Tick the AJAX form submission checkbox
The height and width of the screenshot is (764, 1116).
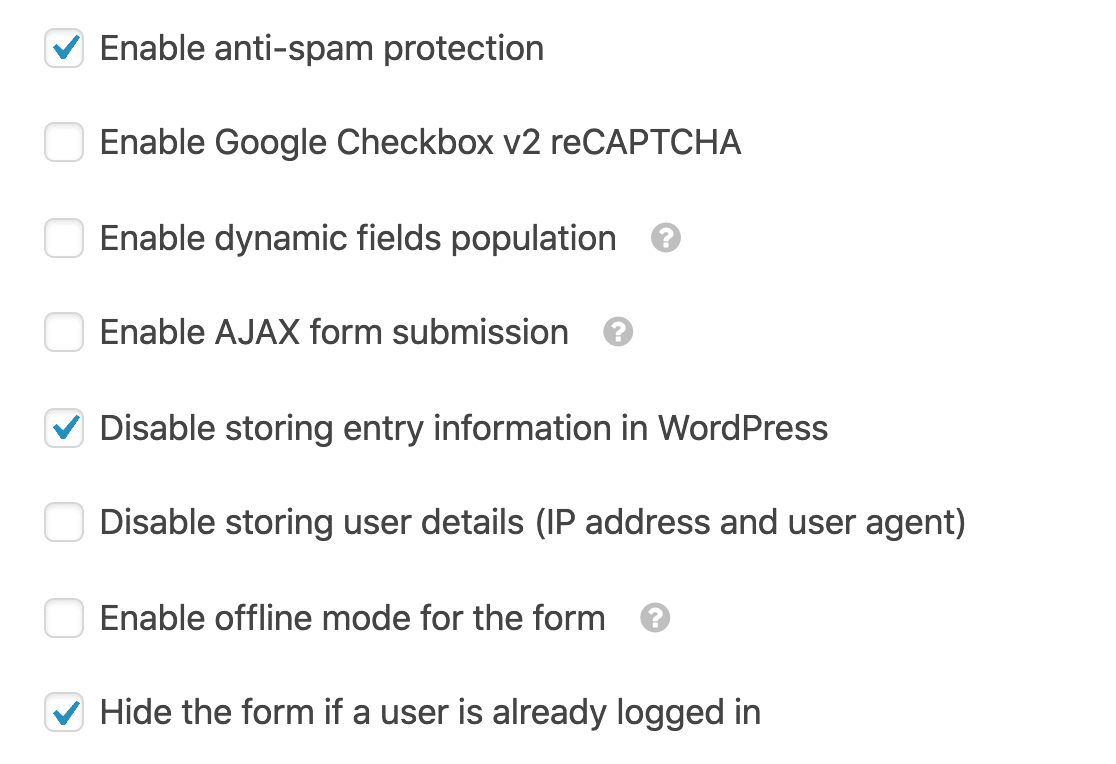[64, 332]
